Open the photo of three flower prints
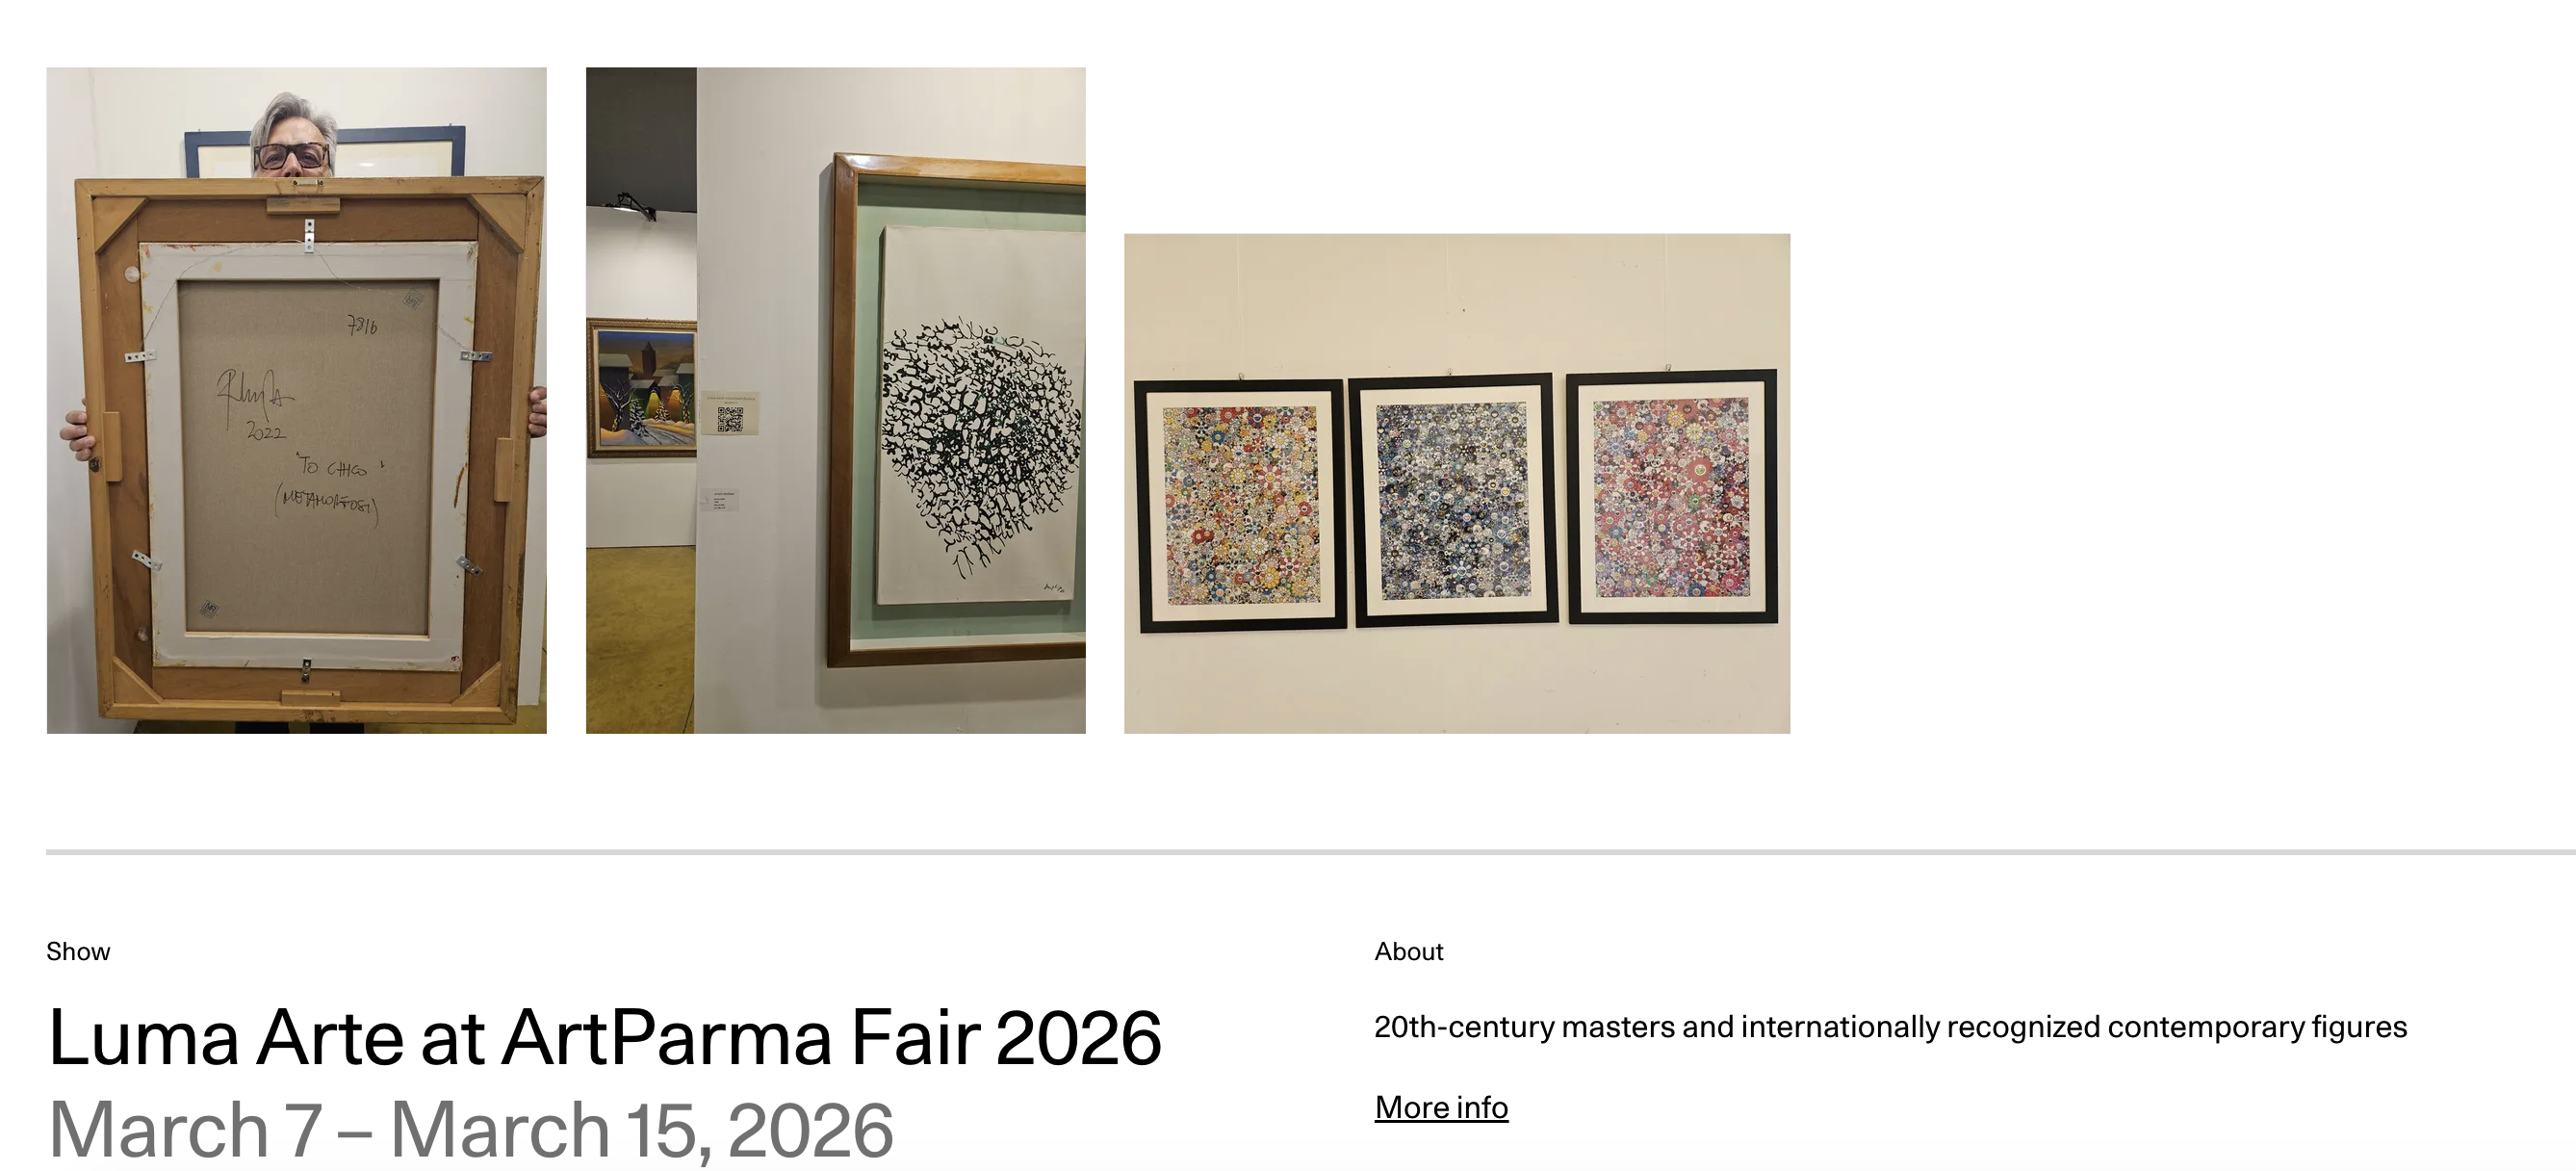 tap(1457, 483)
